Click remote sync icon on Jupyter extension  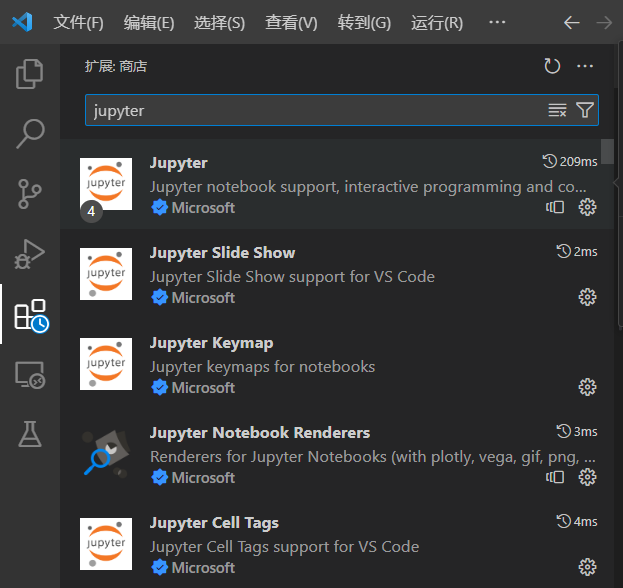(555, 207)
